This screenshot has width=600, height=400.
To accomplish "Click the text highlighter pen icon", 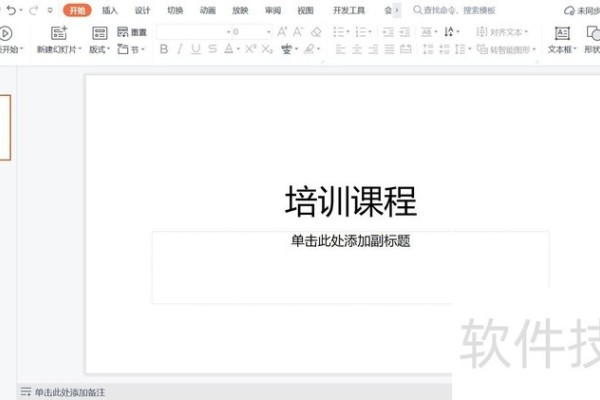I will tap(310, 49).
